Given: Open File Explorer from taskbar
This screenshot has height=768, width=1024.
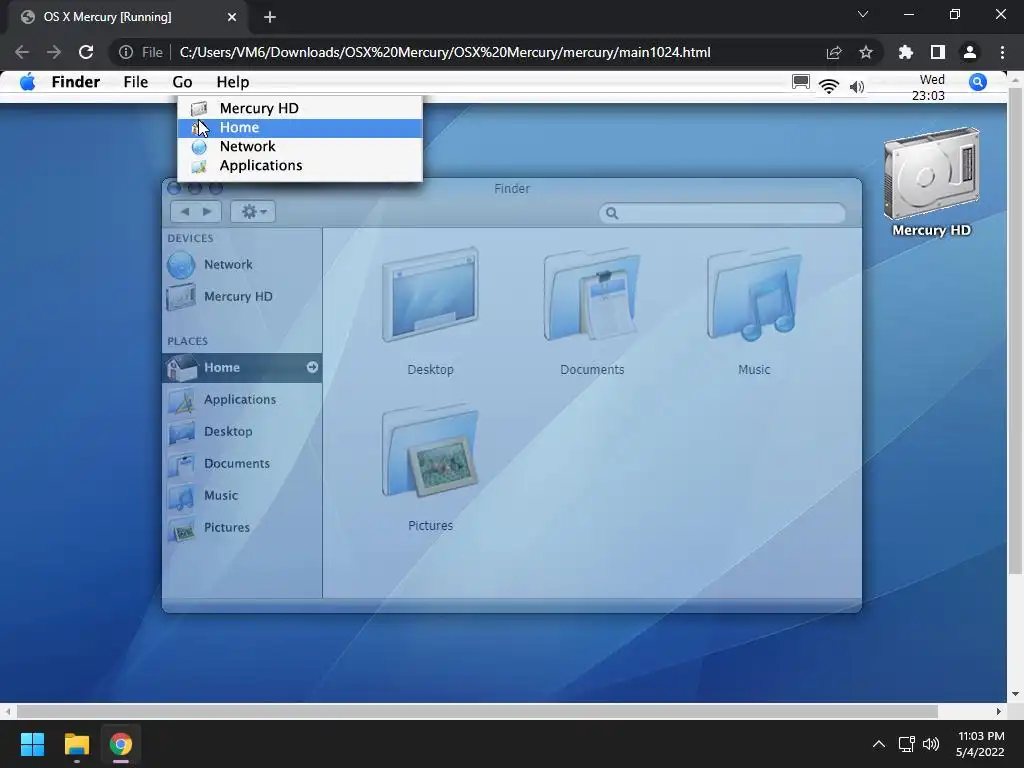Looking at the screenshot, I should coord(76,744).
